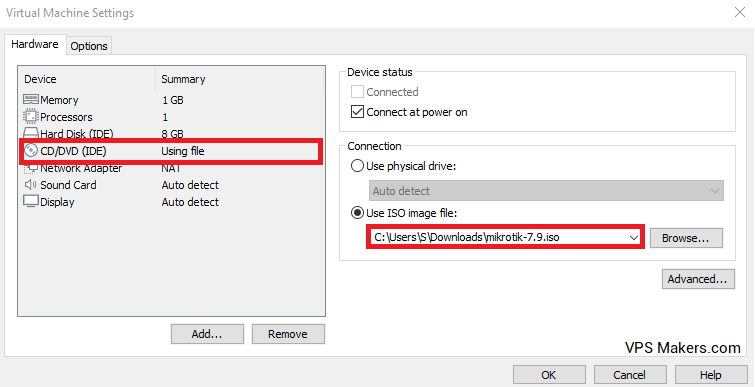Image resolution: width=755 pixels, height=387 pixels.
Task: Open the ISO image file path dropdown arrow
Action: click(633, 237)
